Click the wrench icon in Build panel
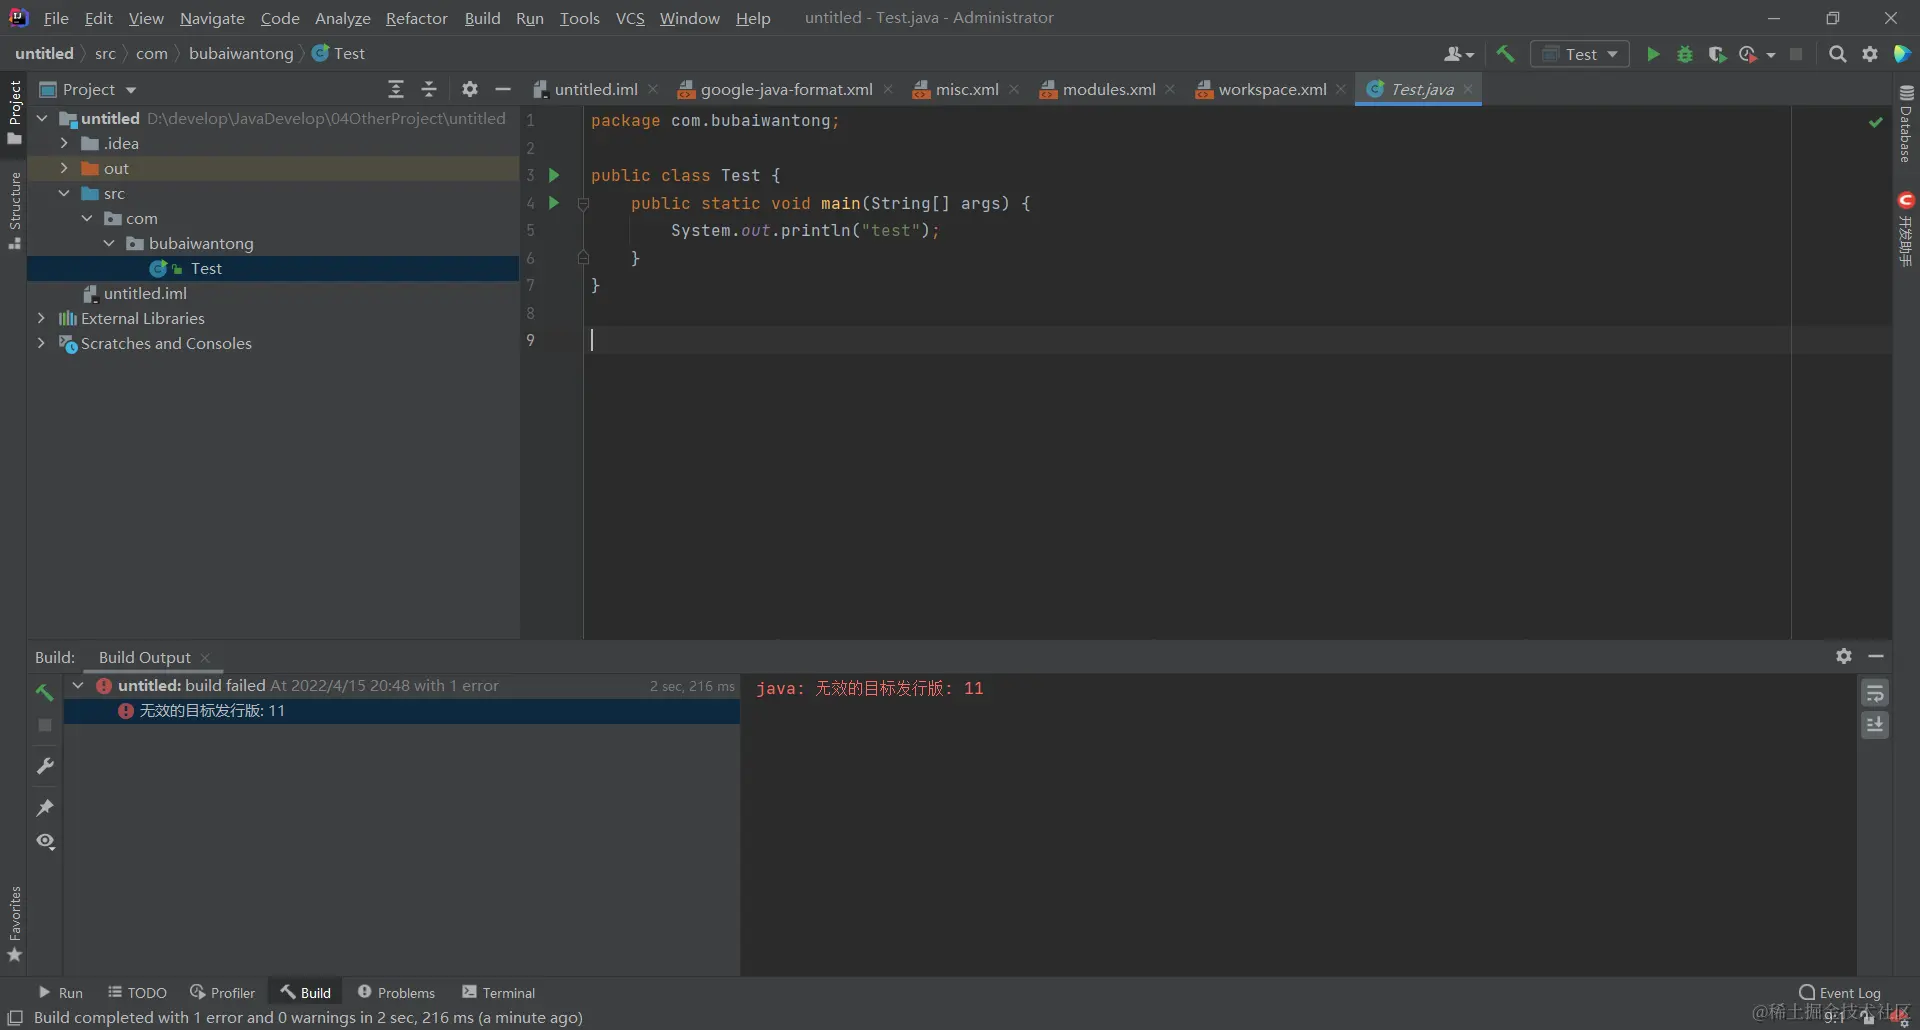The image size is (1920, 1030). coord(45,766)
